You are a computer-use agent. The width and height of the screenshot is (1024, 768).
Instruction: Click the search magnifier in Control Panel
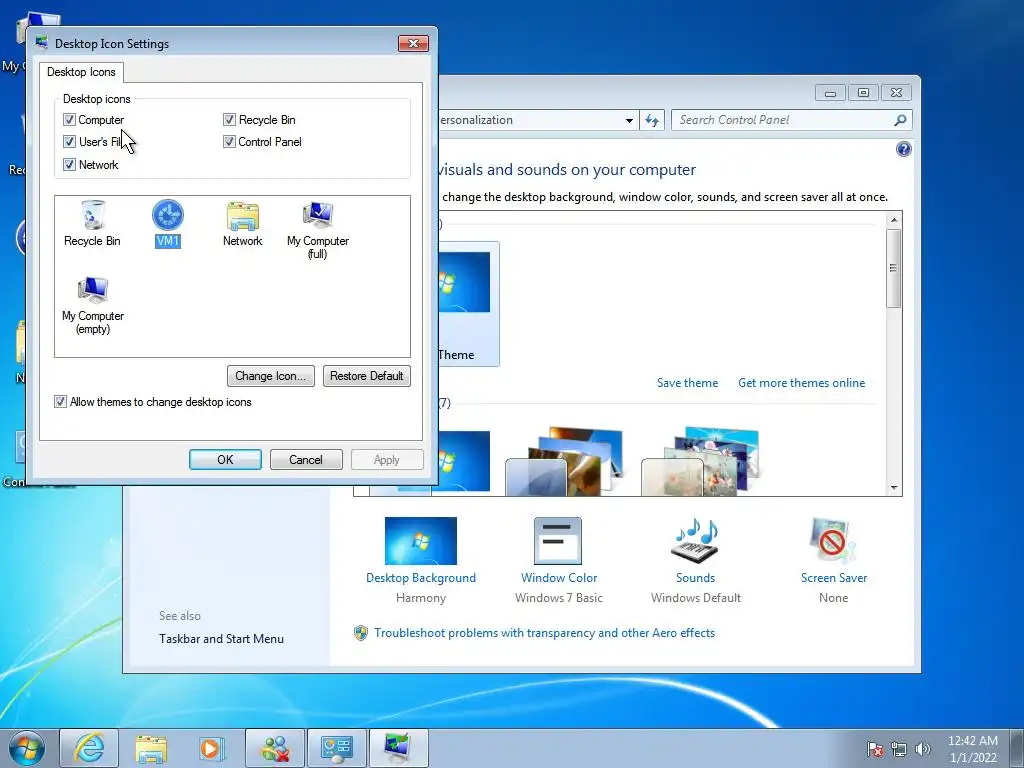[900, 120]
